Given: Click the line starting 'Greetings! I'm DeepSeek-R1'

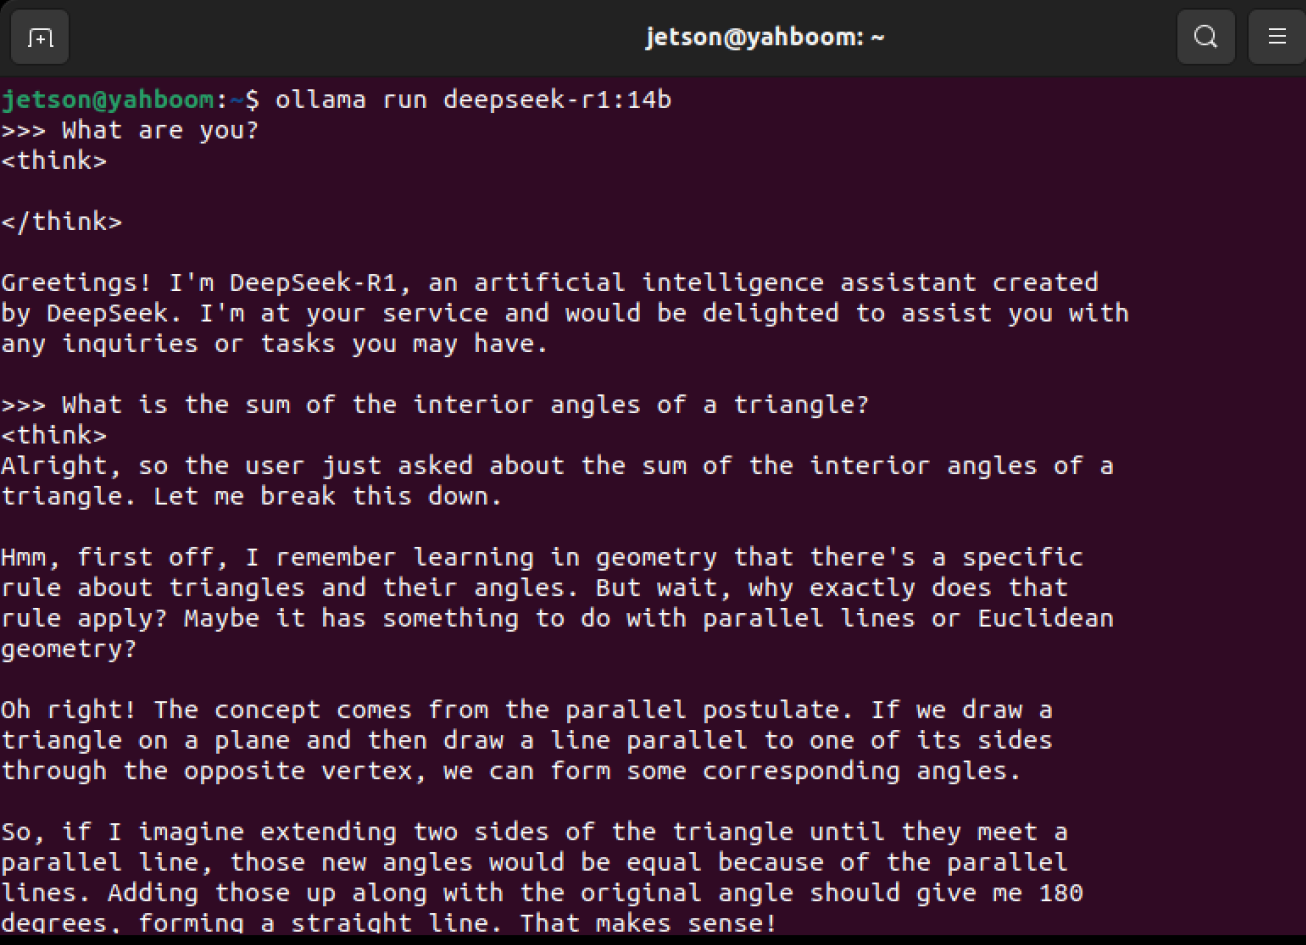Looking at the screenshot, I should 550,283.
